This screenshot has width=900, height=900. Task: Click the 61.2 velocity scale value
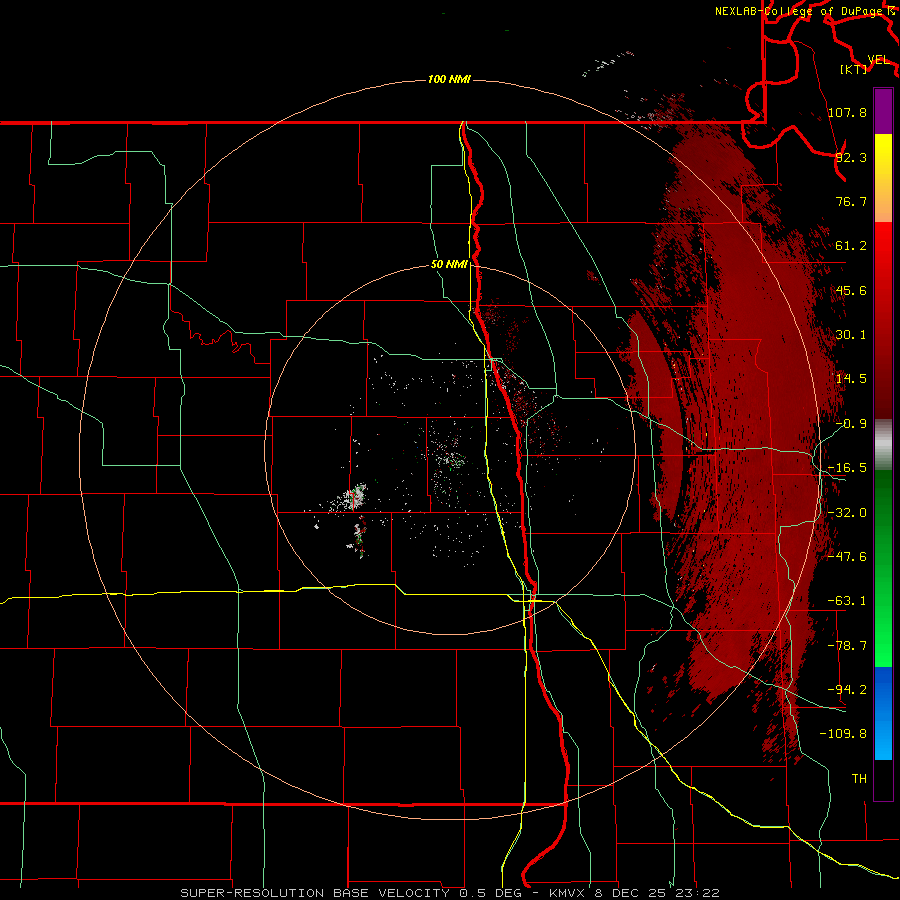click(851, 246)
